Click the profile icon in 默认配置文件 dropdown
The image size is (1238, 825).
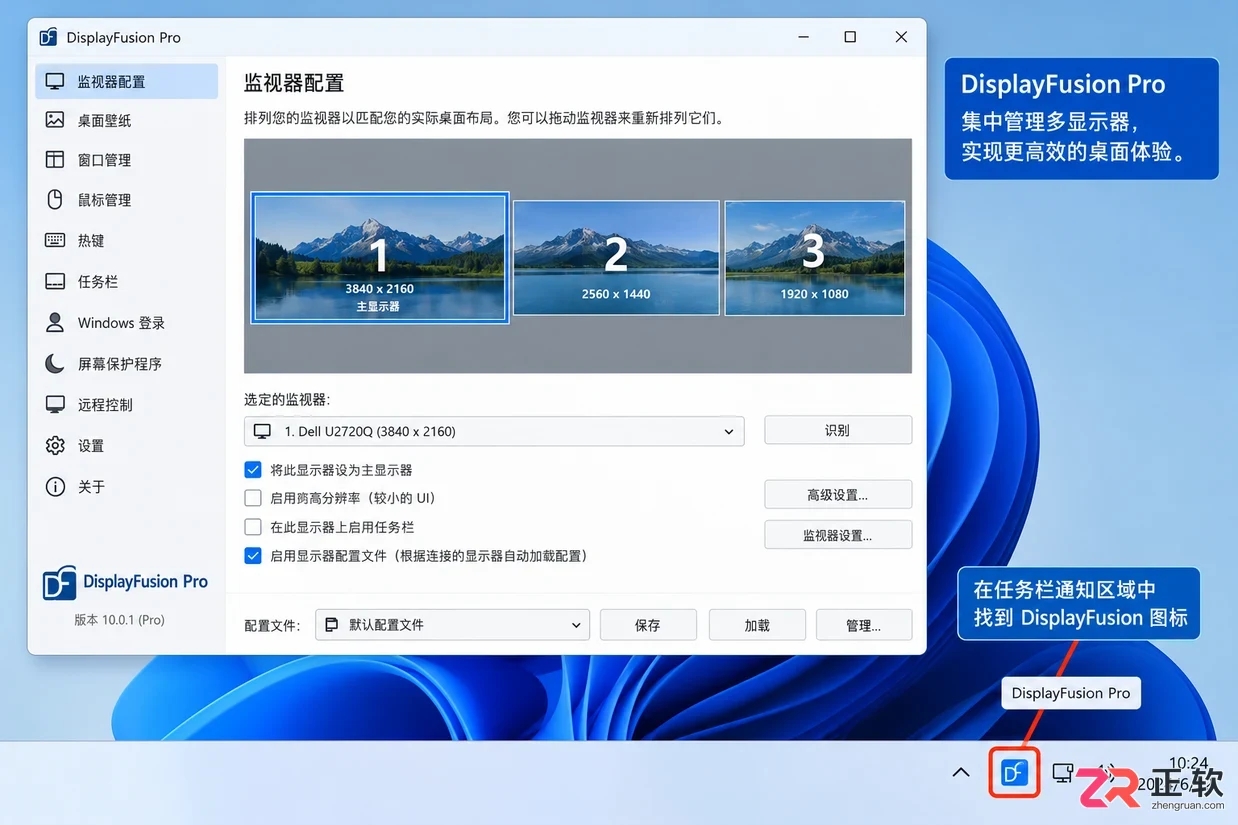tap(333, 625)
